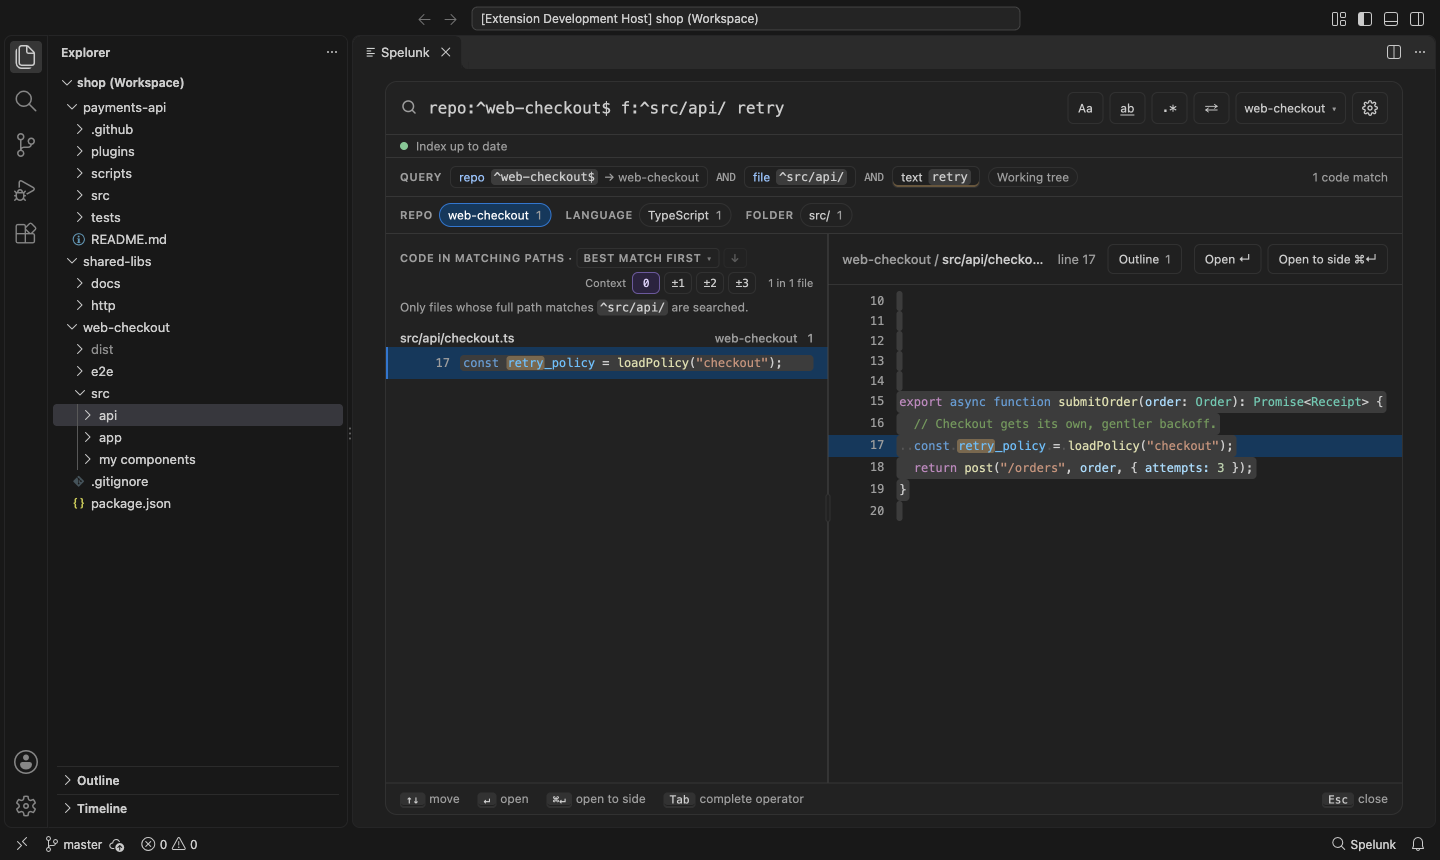
Task: Select the line 17 retry_policy search result
Action: (607, 363)
